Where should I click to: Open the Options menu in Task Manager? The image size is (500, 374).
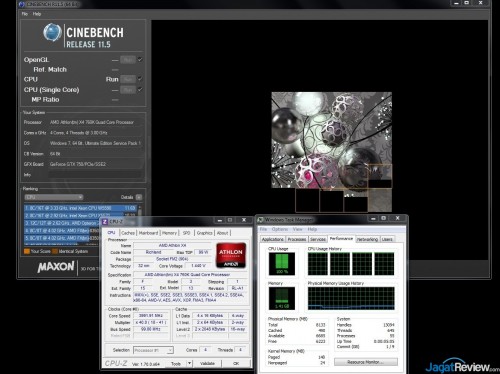click(x=280, y=229)
